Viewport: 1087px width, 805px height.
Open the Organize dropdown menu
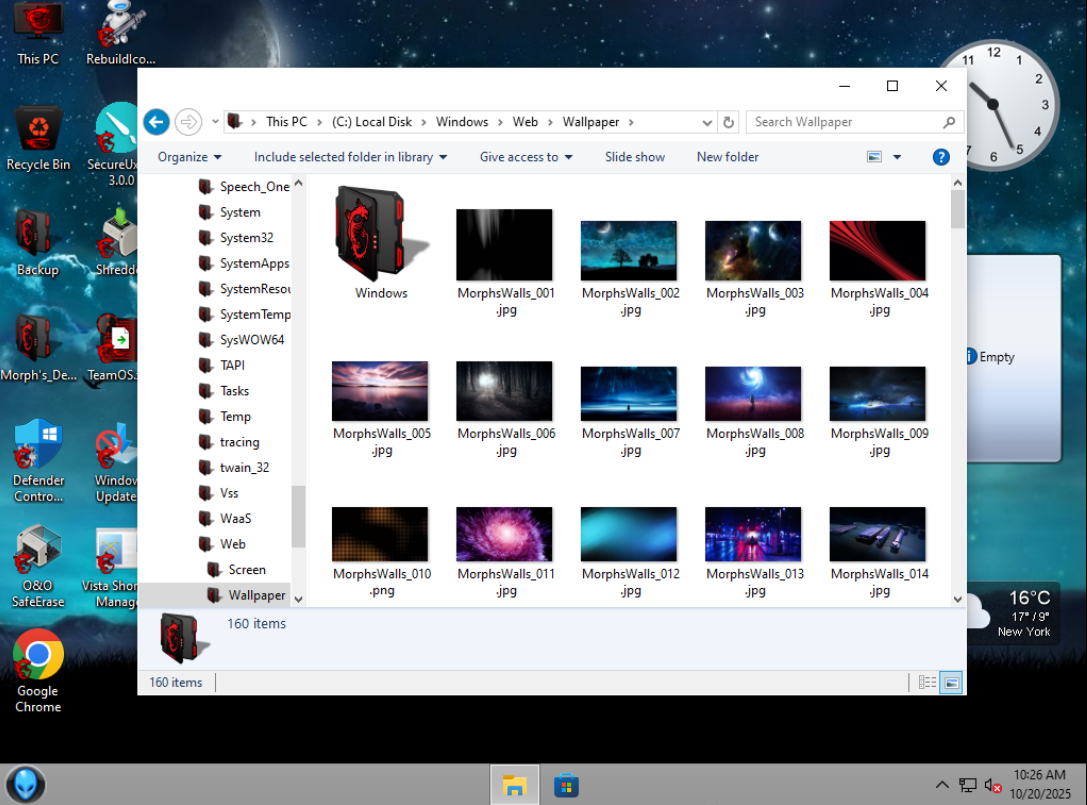click(x=189, y=157)
